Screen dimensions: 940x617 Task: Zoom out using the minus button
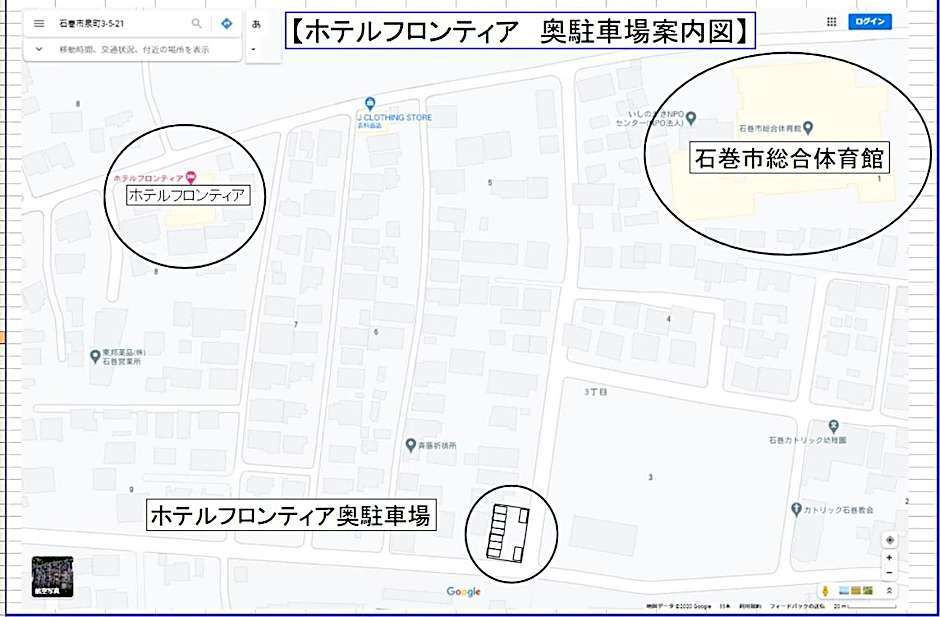pos(889,573)
